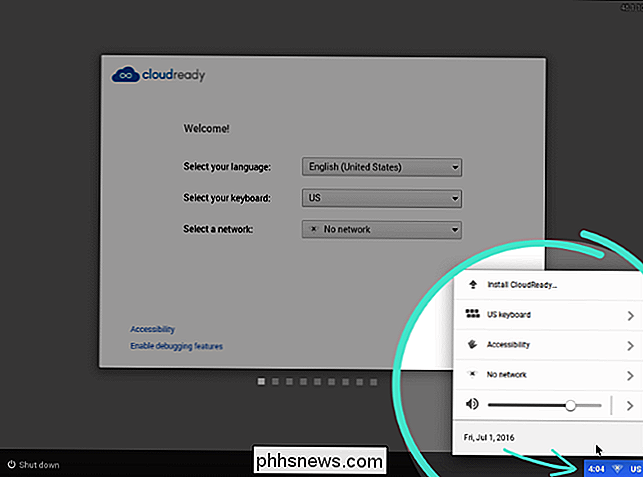Open the US keyboard layout dropdown
This screenshot has height=477, width=643.
coord(382,198)
